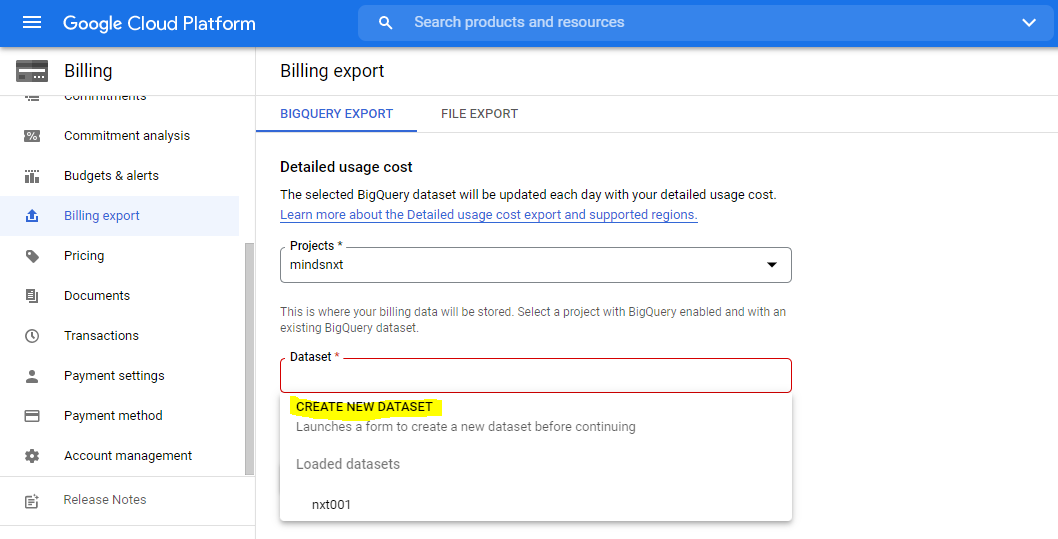This screenshot has height=539, width=1058.
Task: Click the Budgets & alerts chart icon
Action: click(x=32, y=176)
